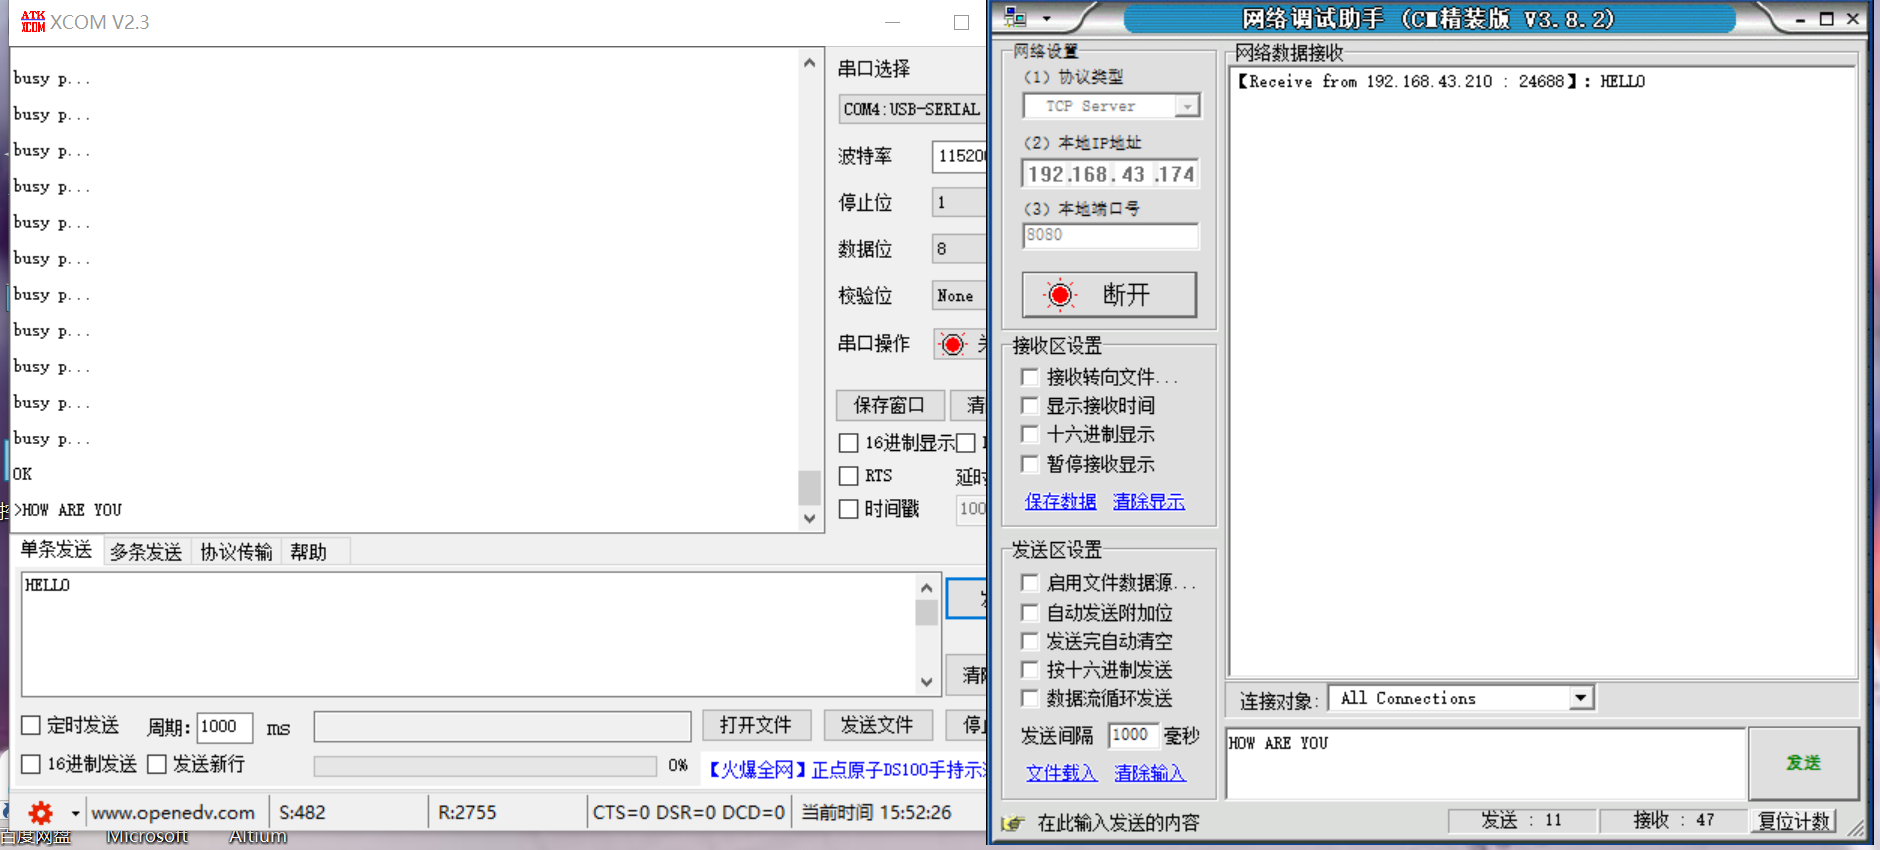Enable 按十六进制发送 checkbox
Image resolution: width=1880 pixels, height=850 pixels.
point(1029,669)
